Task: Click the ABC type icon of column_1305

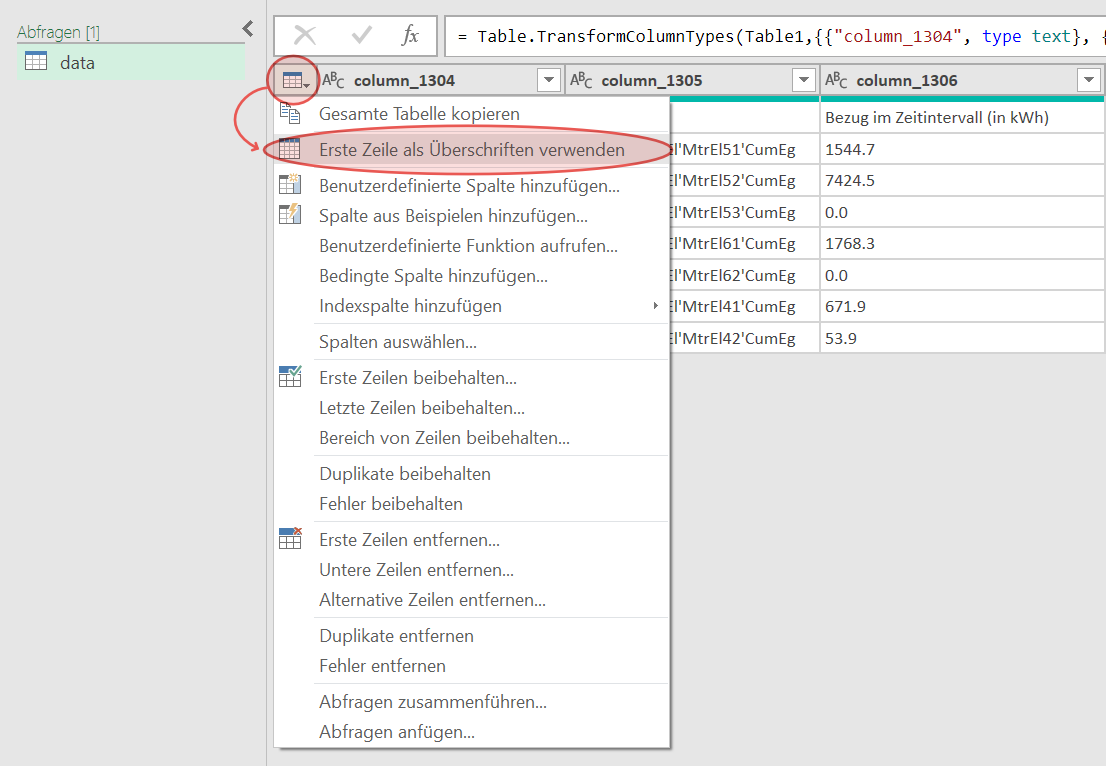Action: pos(581,80)
